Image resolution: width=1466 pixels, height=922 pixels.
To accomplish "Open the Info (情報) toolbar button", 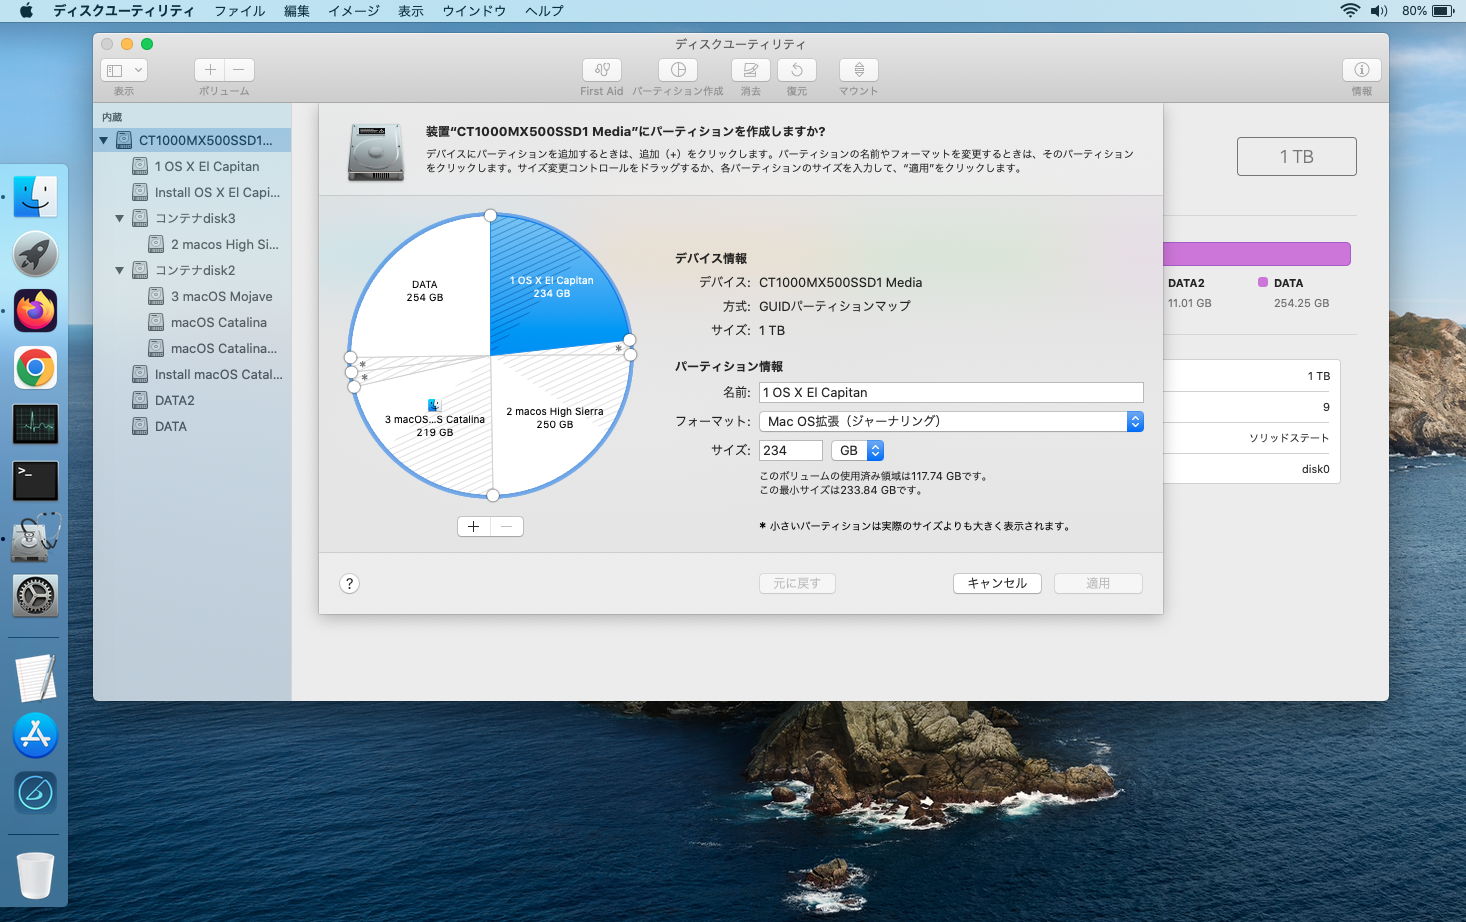I will [1361, 70].
